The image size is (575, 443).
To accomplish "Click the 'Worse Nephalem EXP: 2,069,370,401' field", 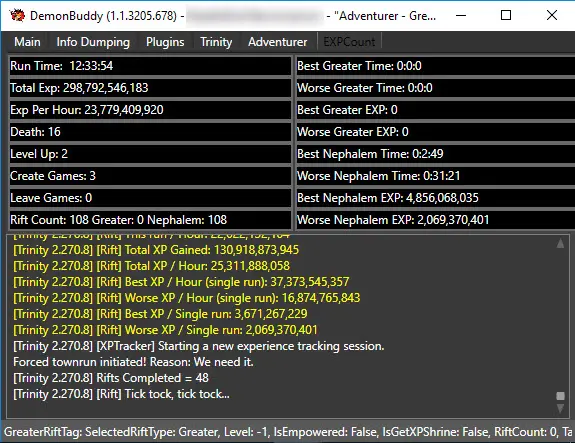I will 436,220.
